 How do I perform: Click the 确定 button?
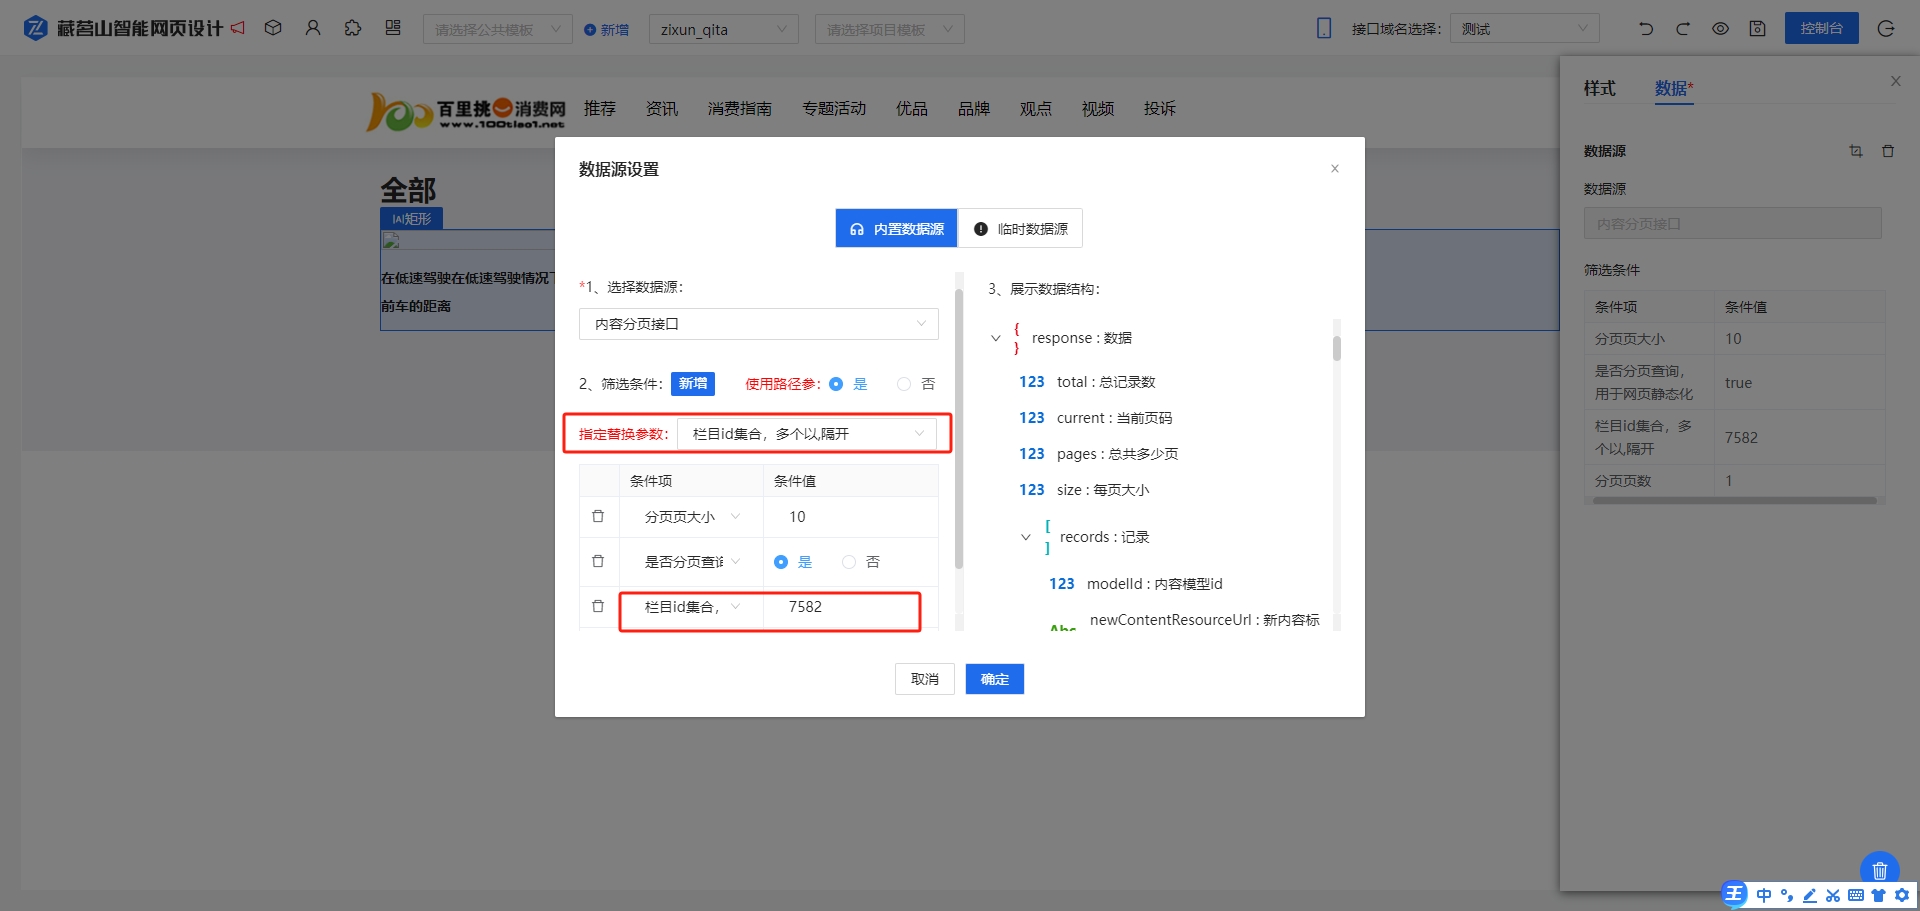(994, 679)
